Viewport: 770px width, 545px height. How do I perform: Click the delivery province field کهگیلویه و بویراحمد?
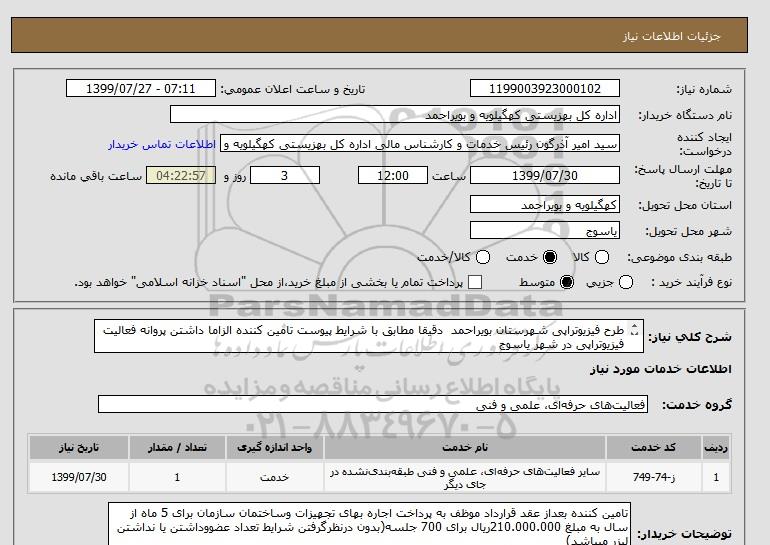(545, 205)
